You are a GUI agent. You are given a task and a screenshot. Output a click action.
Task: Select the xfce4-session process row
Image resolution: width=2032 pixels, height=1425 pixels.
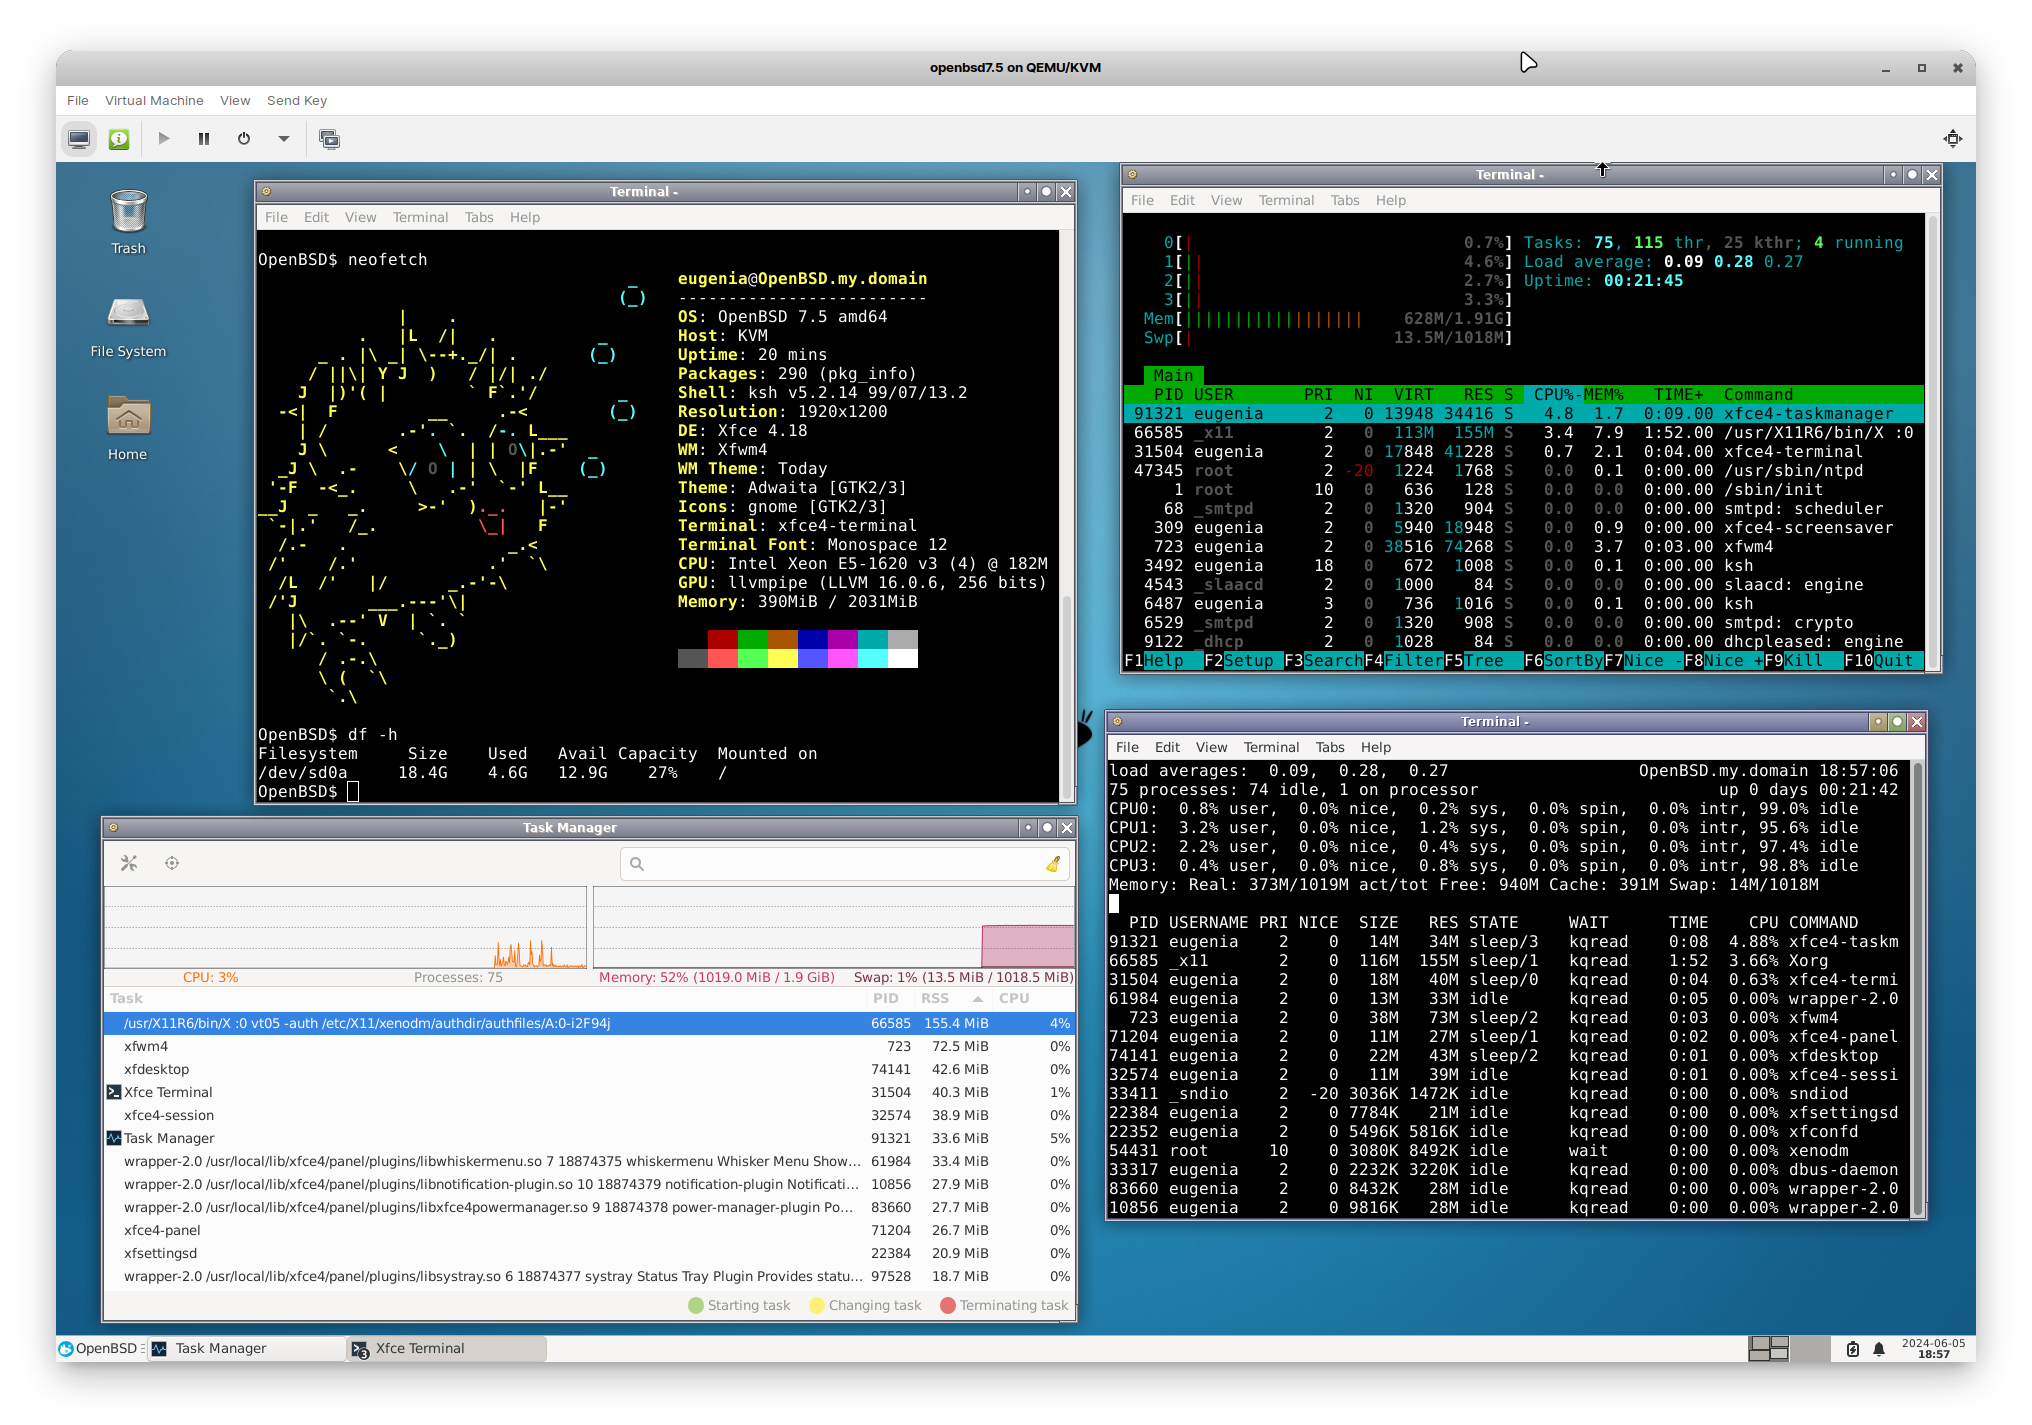click(589, 1115)
